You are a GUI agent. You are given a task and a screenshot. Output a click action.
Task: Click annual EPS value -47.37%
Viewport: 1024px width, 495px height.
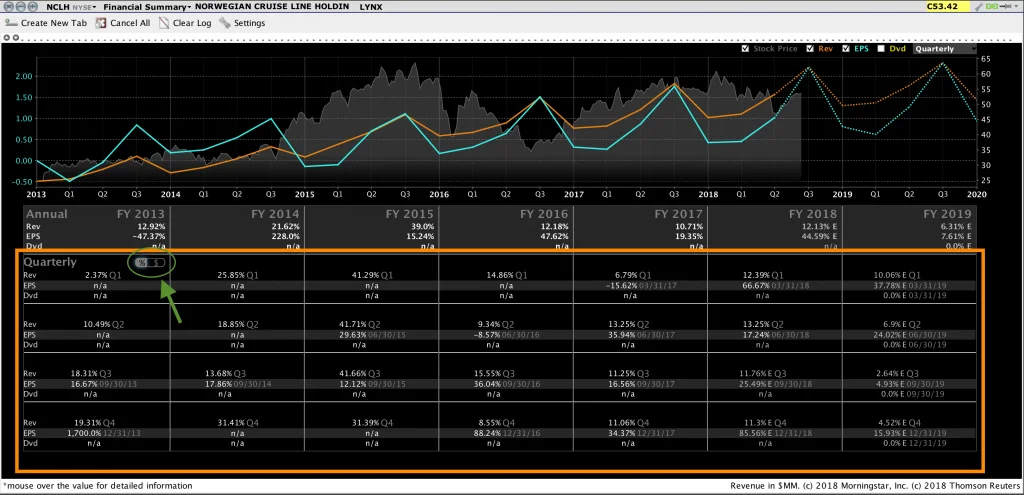click(150, 236)
